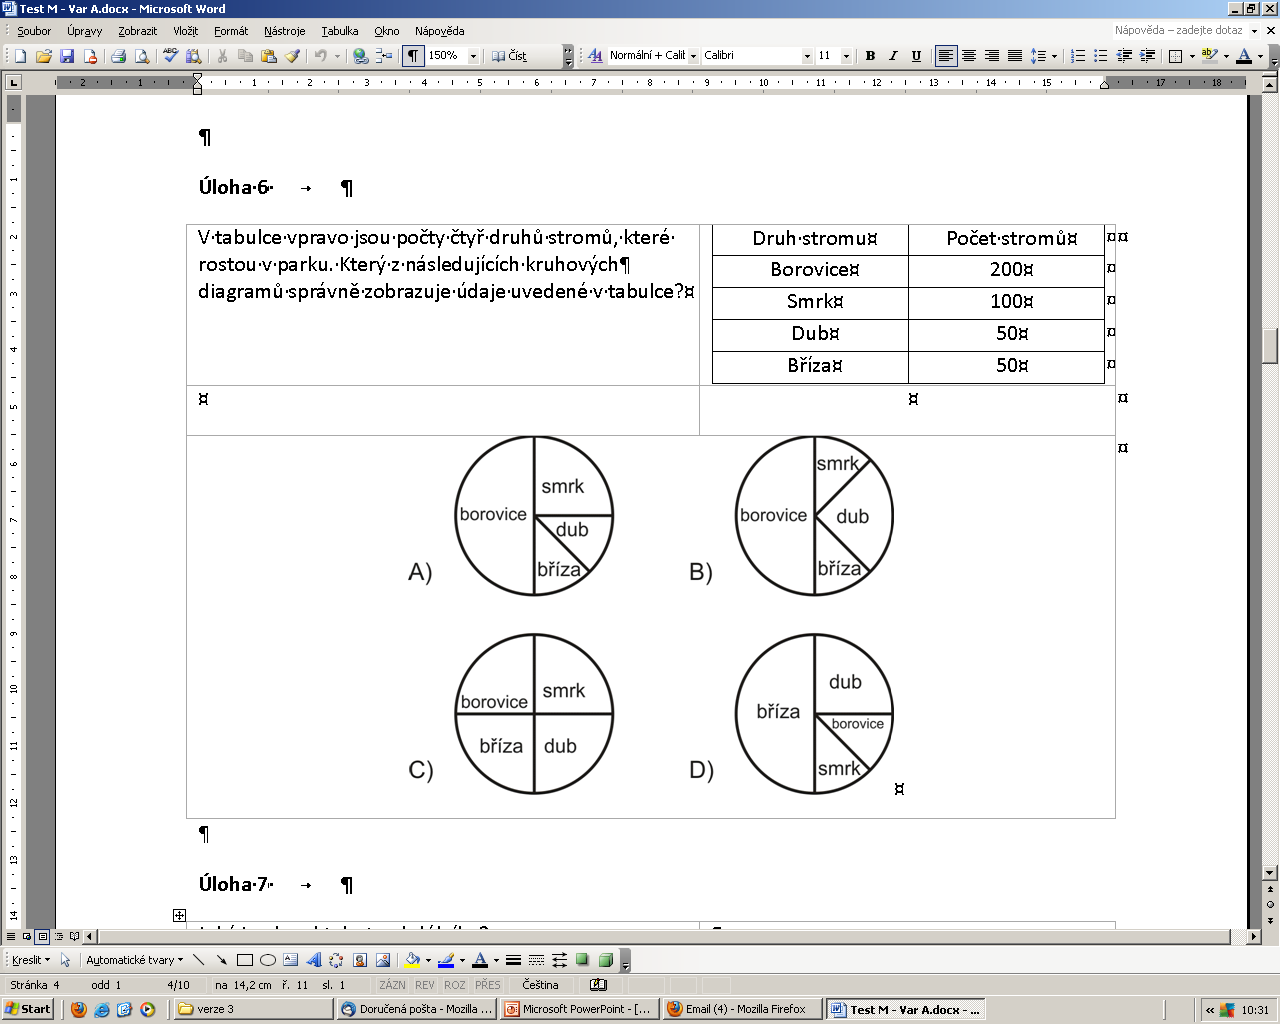This screenshot has width=1280, height=1024.
Task: Open undo history dropdown arrow
Action: [x=337, y=56]
